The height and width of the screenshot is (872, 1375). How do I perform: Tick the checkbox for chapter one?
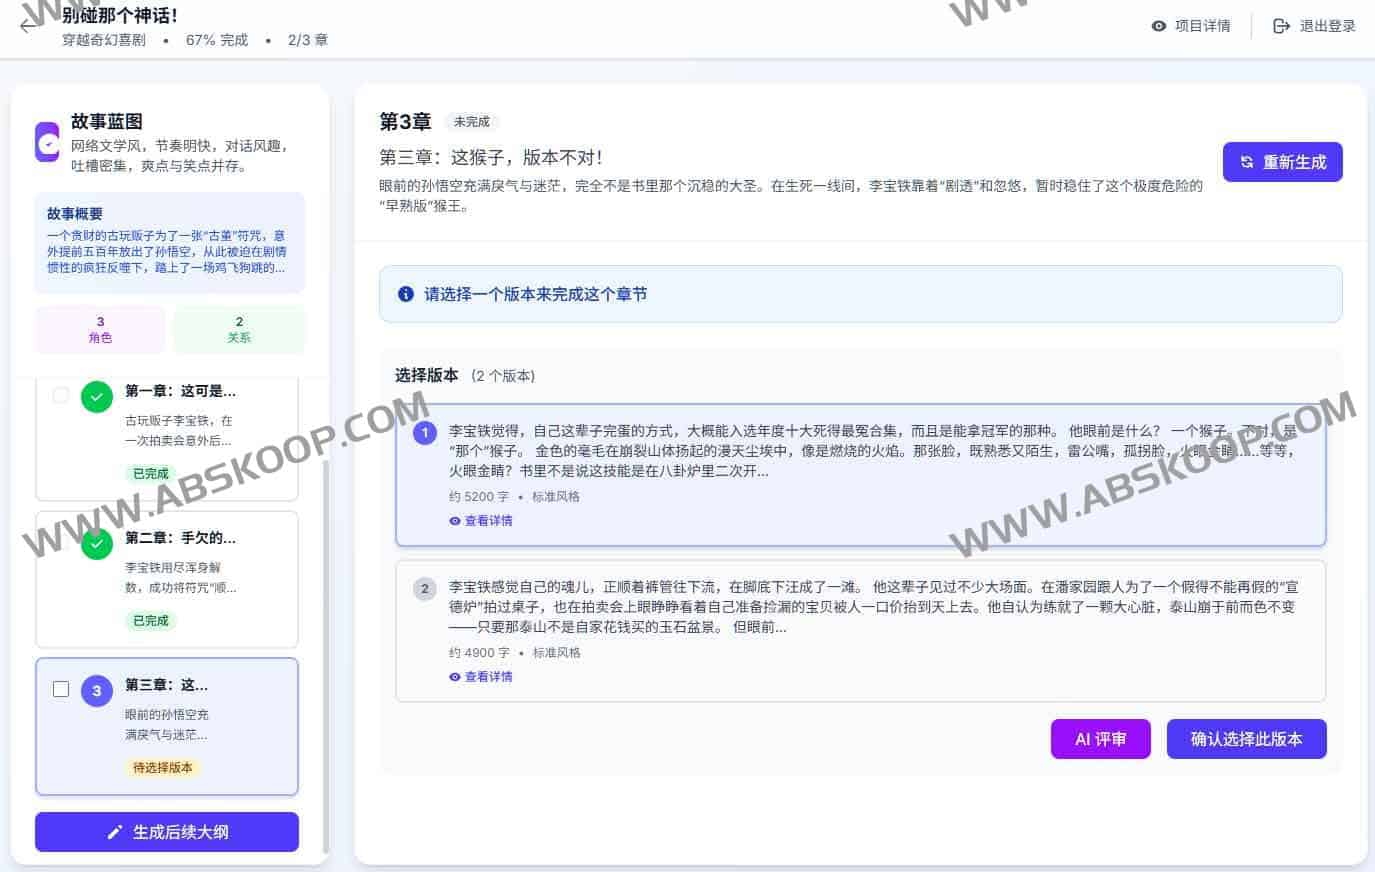(x=61, y=395)
